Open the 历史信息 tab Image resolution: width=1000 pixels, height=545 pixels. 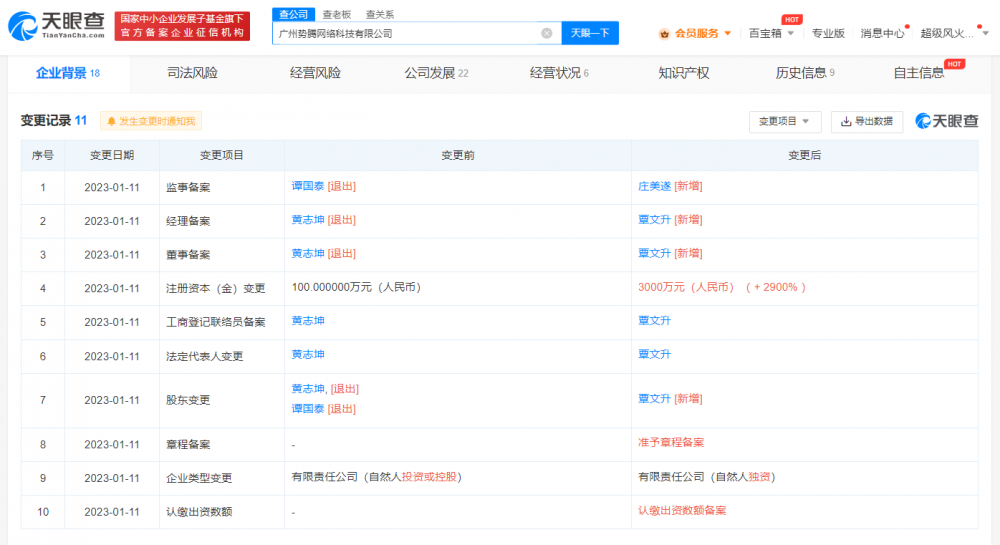point(805,73)
